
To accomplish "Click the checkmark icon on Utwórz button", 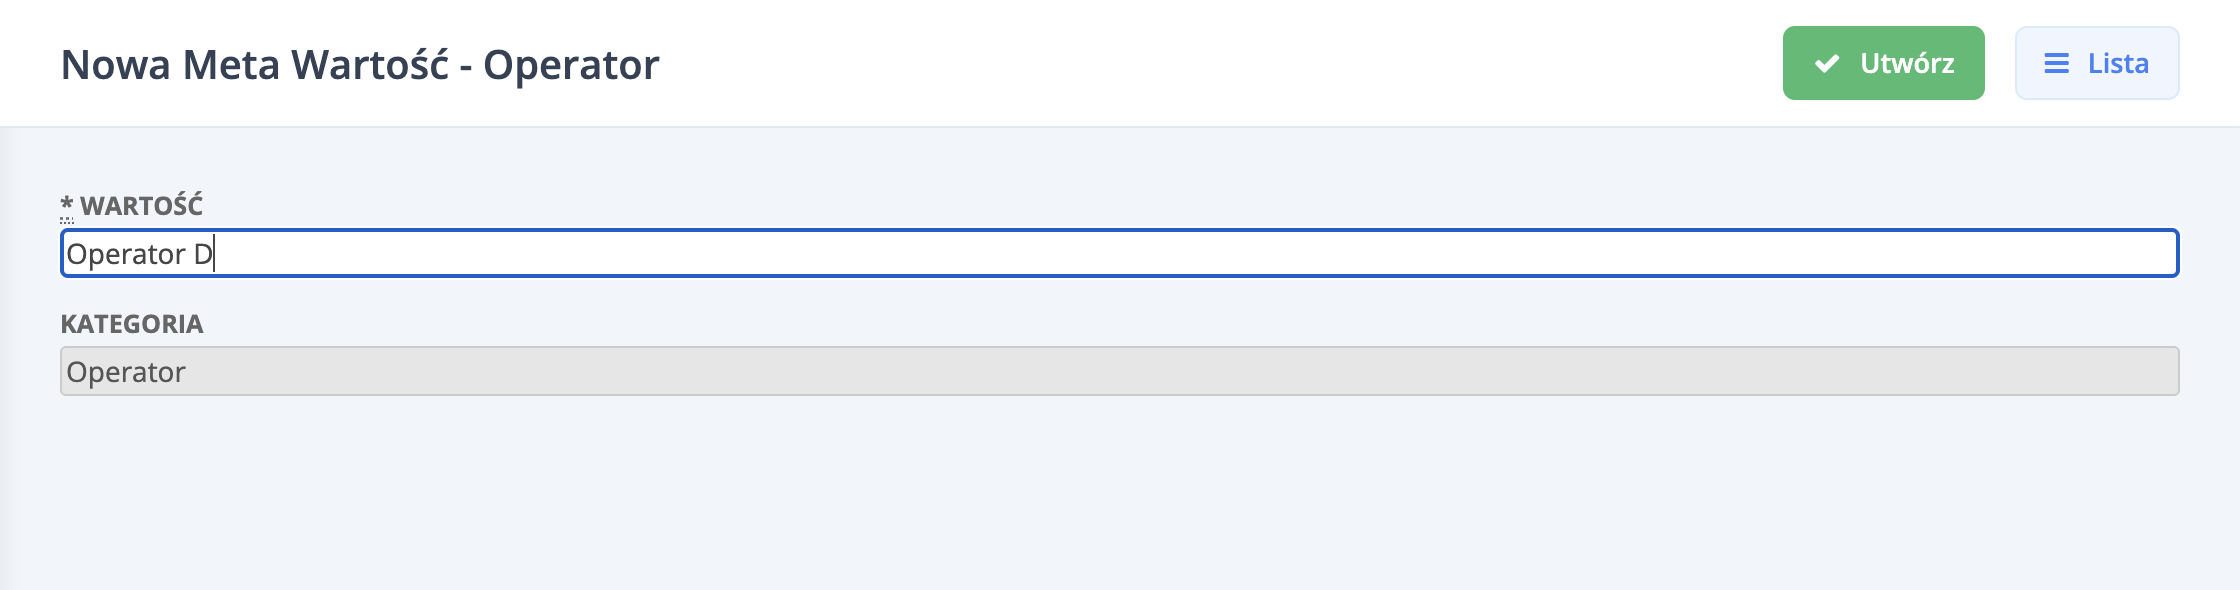I will point(1827,64).
